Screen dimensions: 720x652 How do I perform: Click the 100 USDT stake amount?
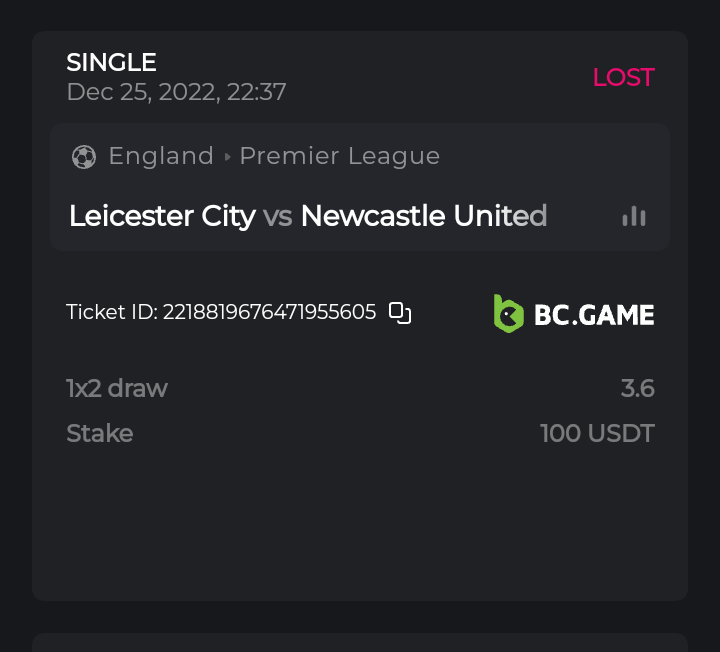[x=597, y=433]
